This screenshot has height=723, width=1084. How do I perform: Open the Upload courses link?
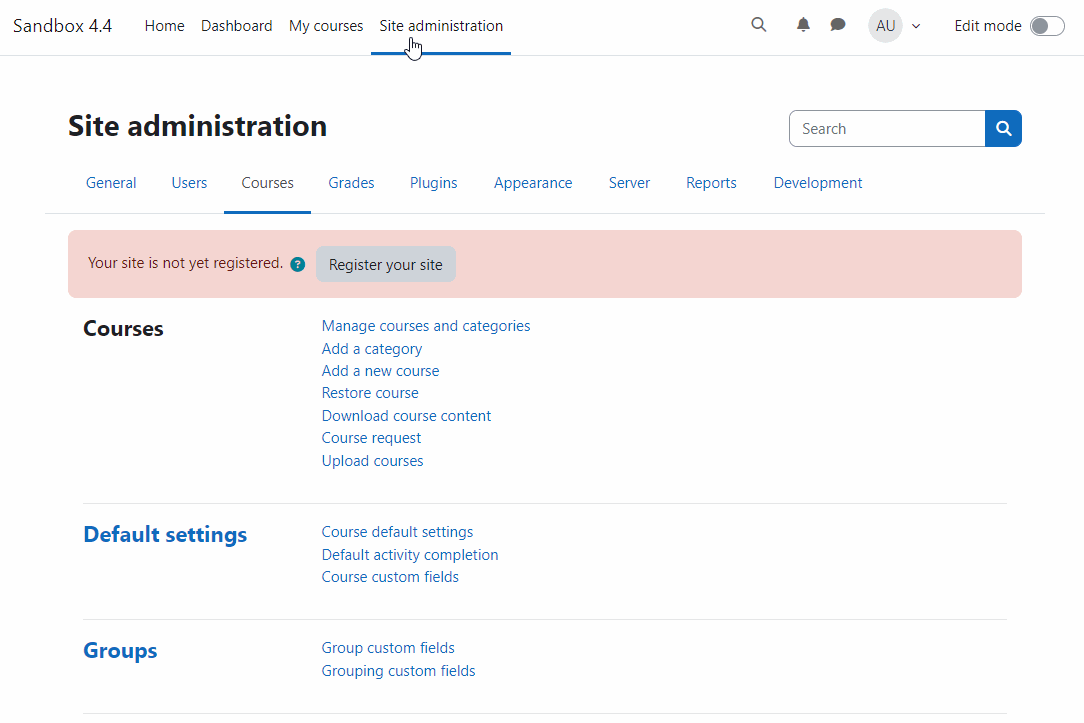pos(372,461)
